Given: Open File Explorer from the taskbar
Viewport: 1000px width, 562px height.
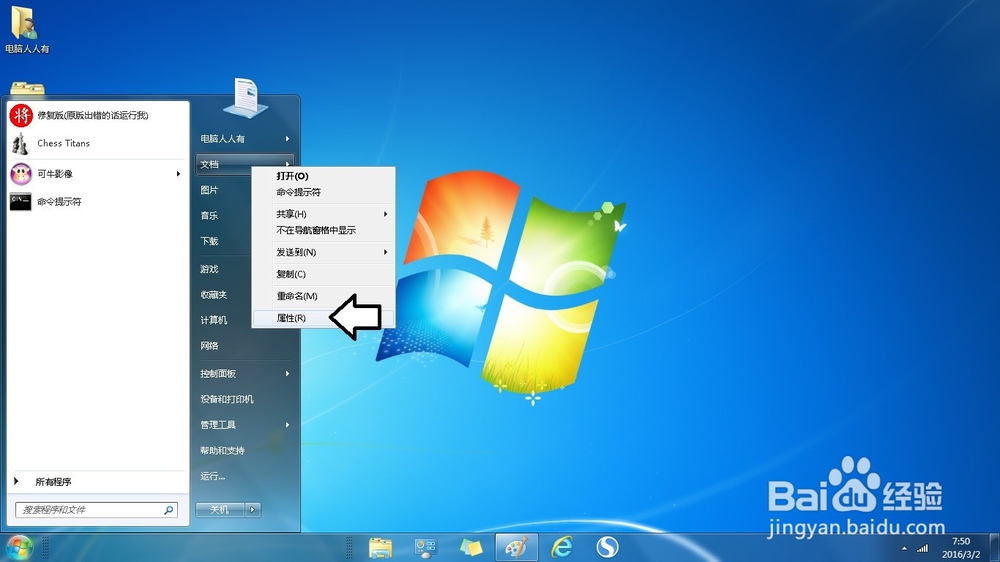Looking at the screenshot, I should [x=381, y=548].
